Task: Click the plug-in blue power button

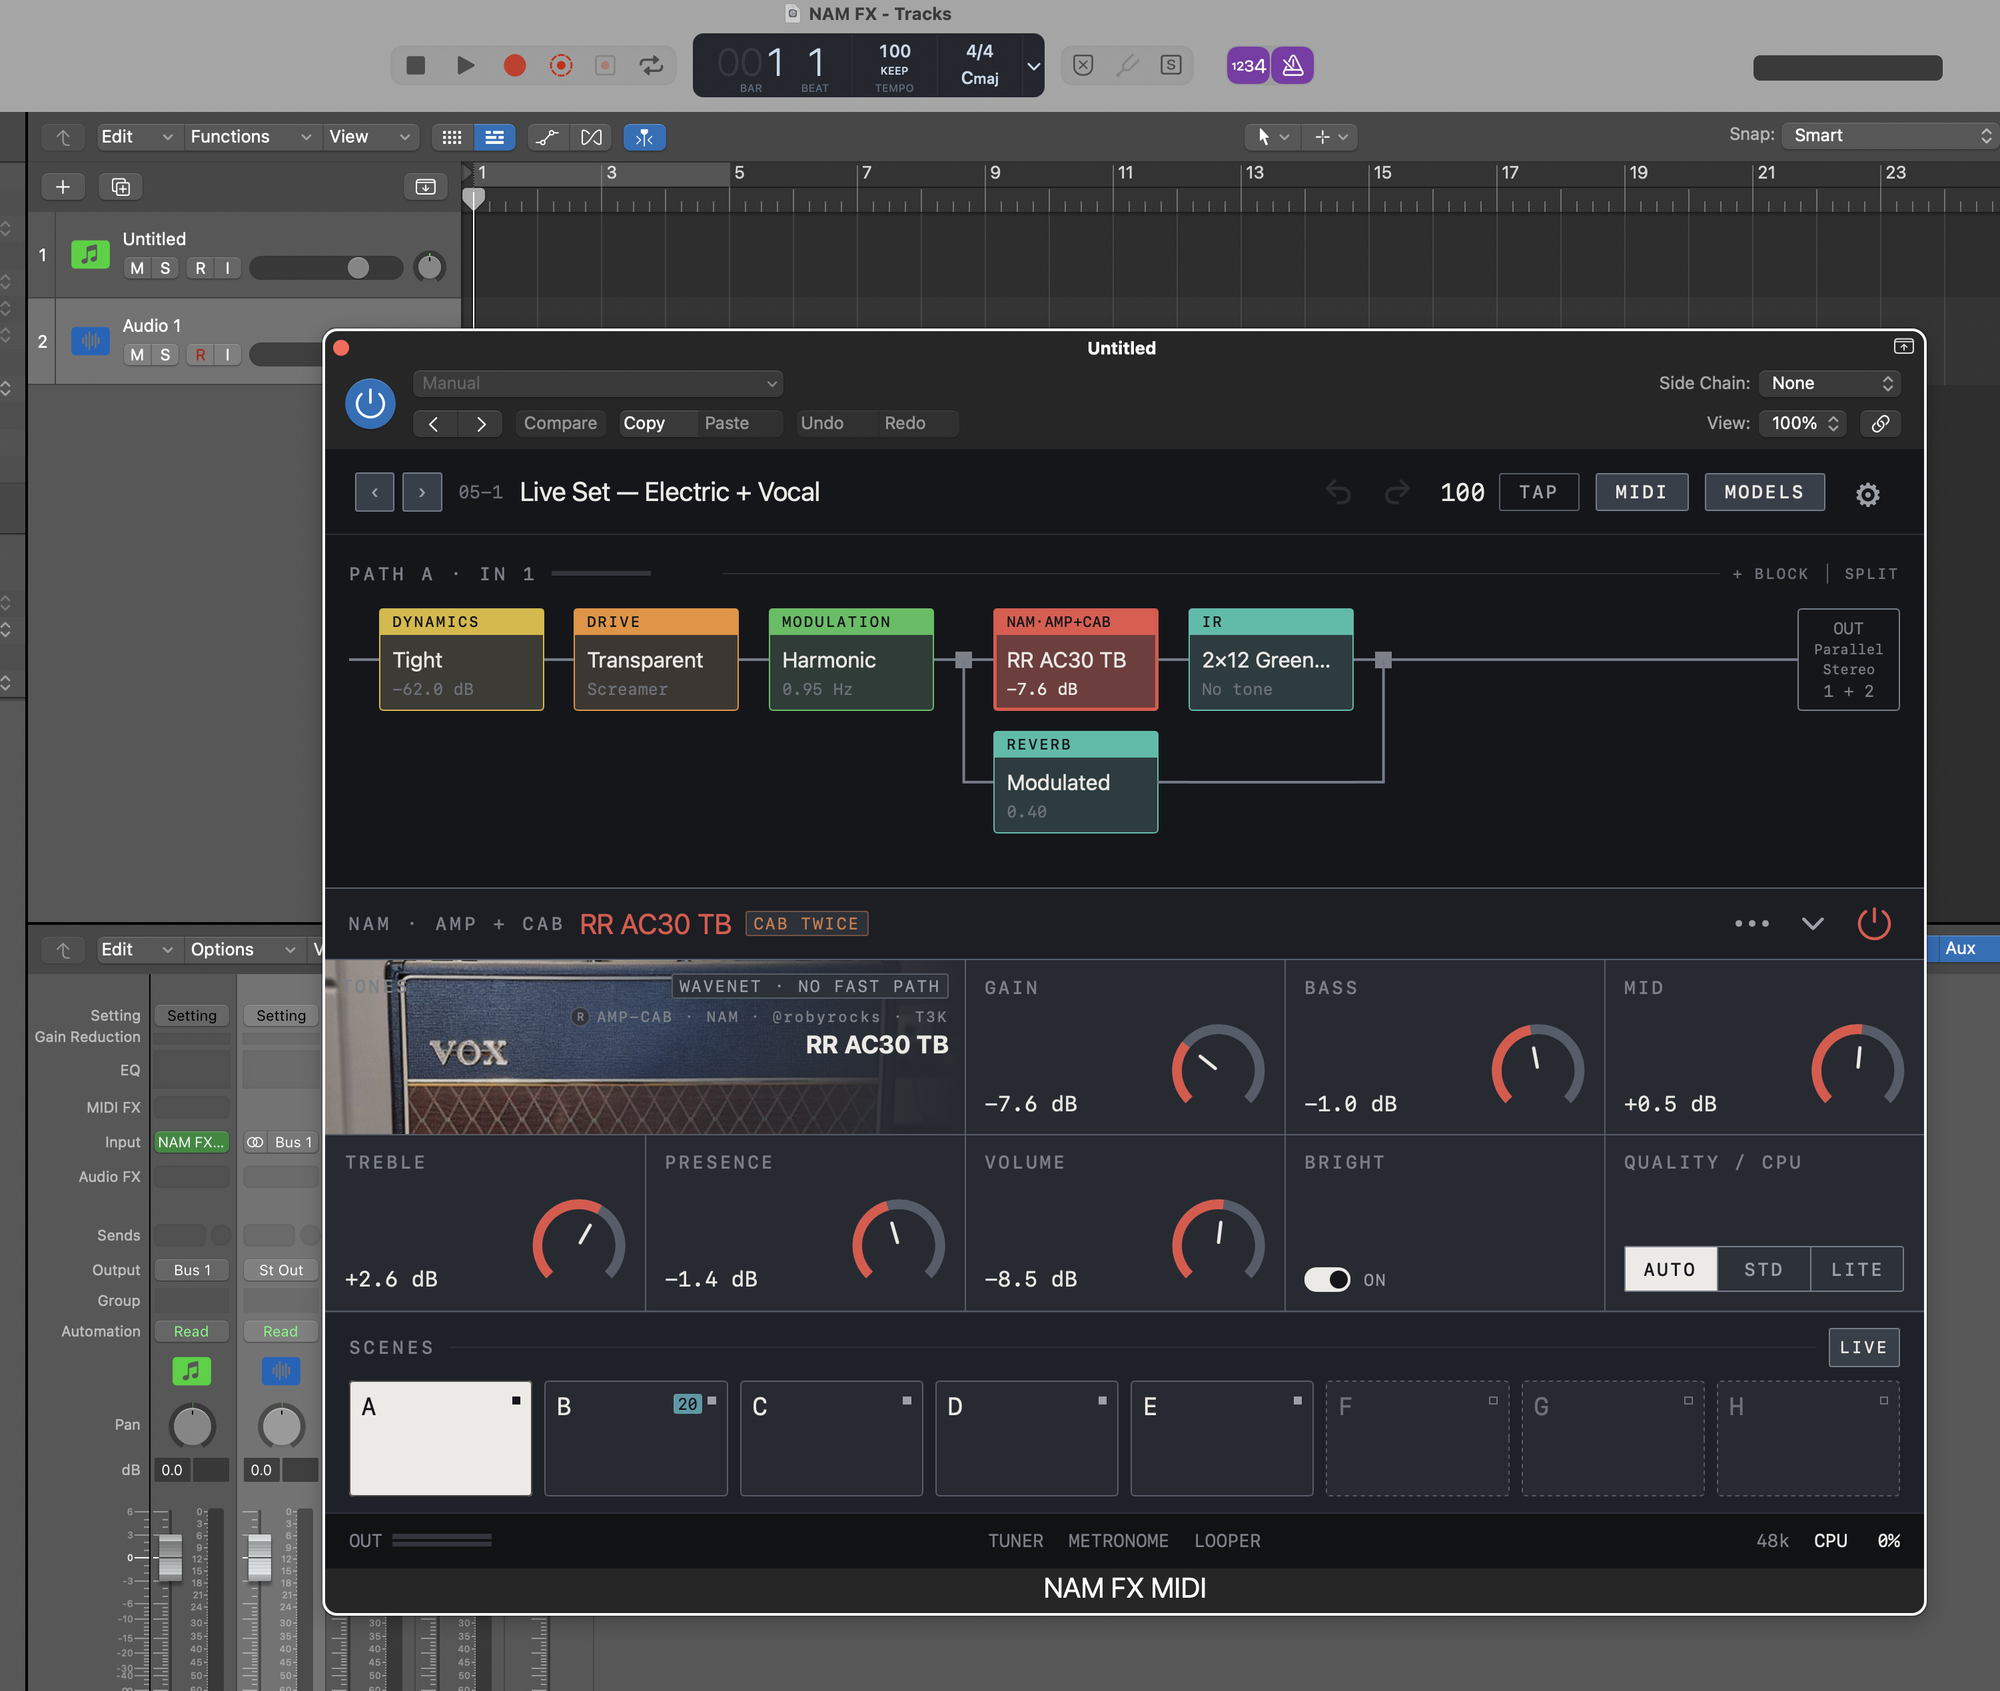Action: coord(370,404)
